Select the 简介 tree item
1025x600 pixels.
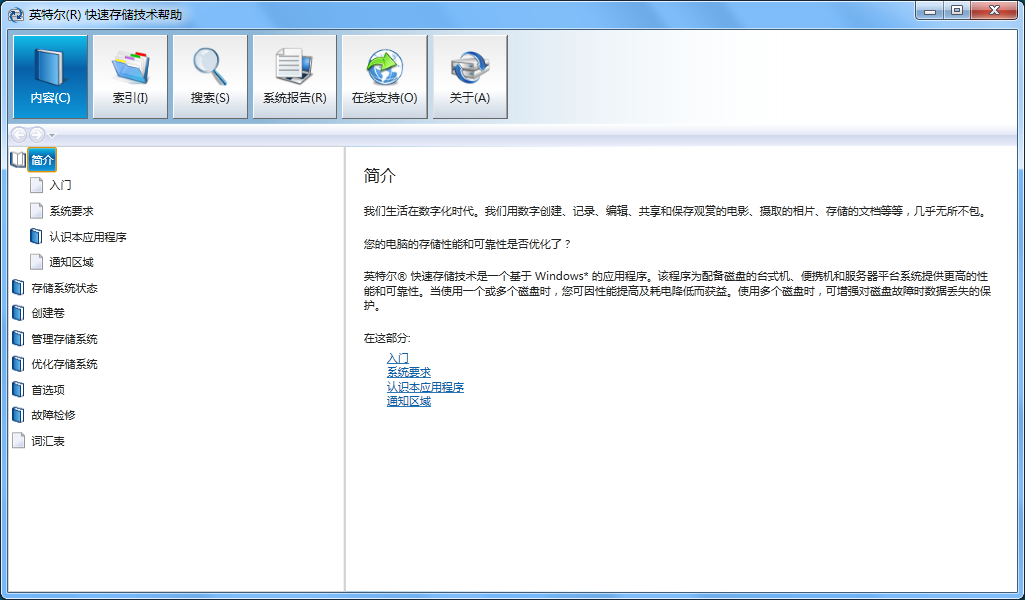tap(42, 159)
